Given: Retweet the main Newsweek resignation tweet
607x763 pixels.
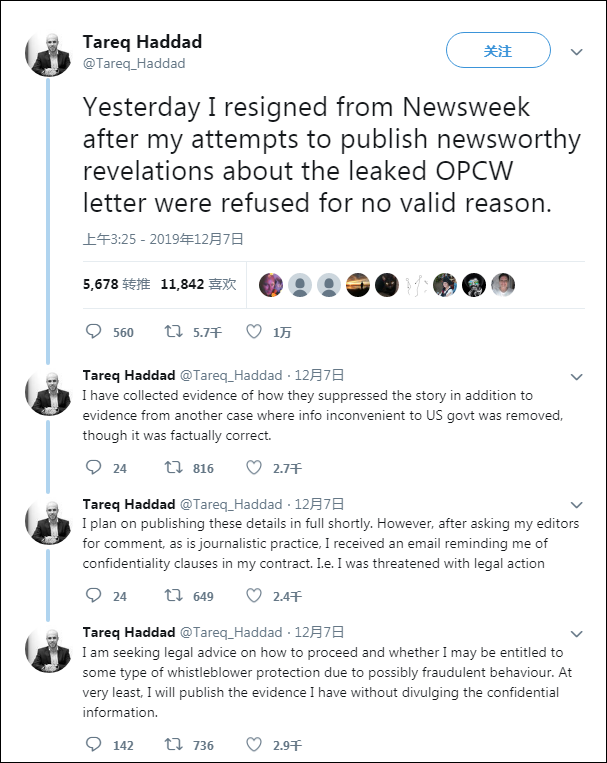Looking at the screenshot, I should tap(172, 332).
